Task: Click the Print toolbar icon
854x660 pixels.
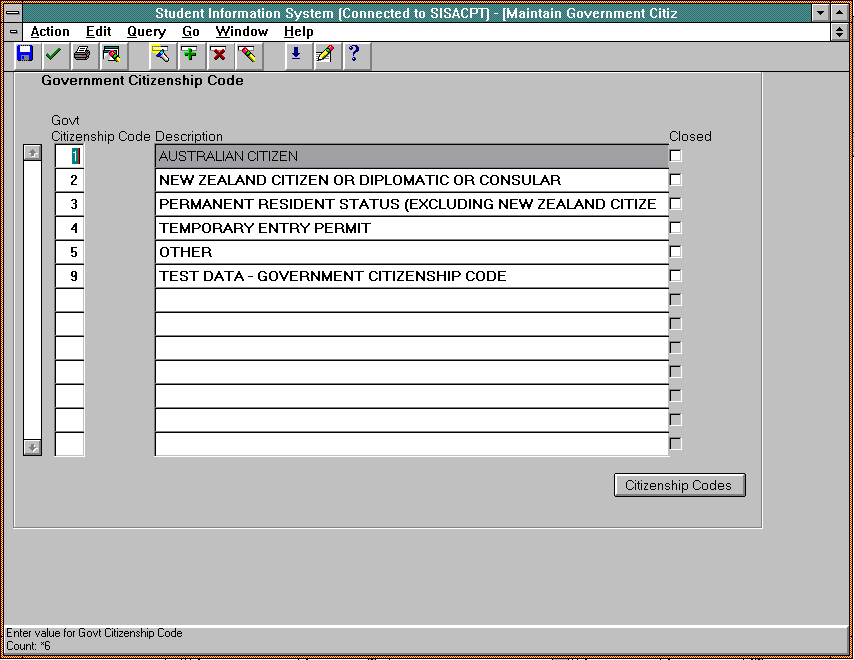Action: point(82,54)
